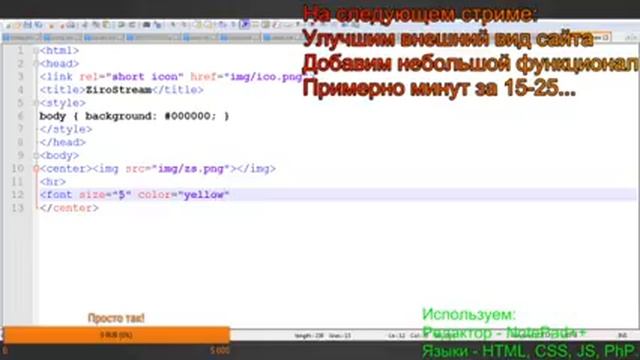Click line number 6 in the margin
The image size is (640, 360).
(x=20, y=116)
